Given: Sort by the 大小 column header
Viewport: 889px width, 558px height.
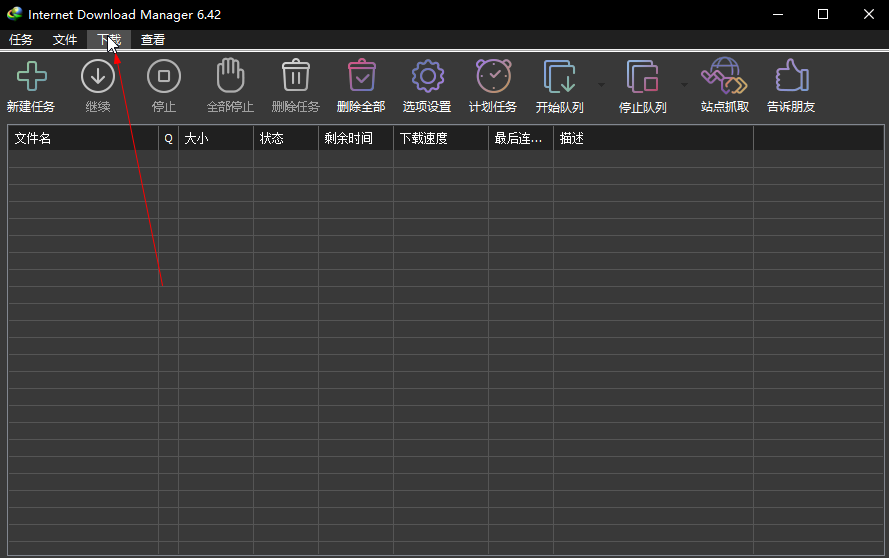Looking at the screenshot, I should click(x=216, y=138).
